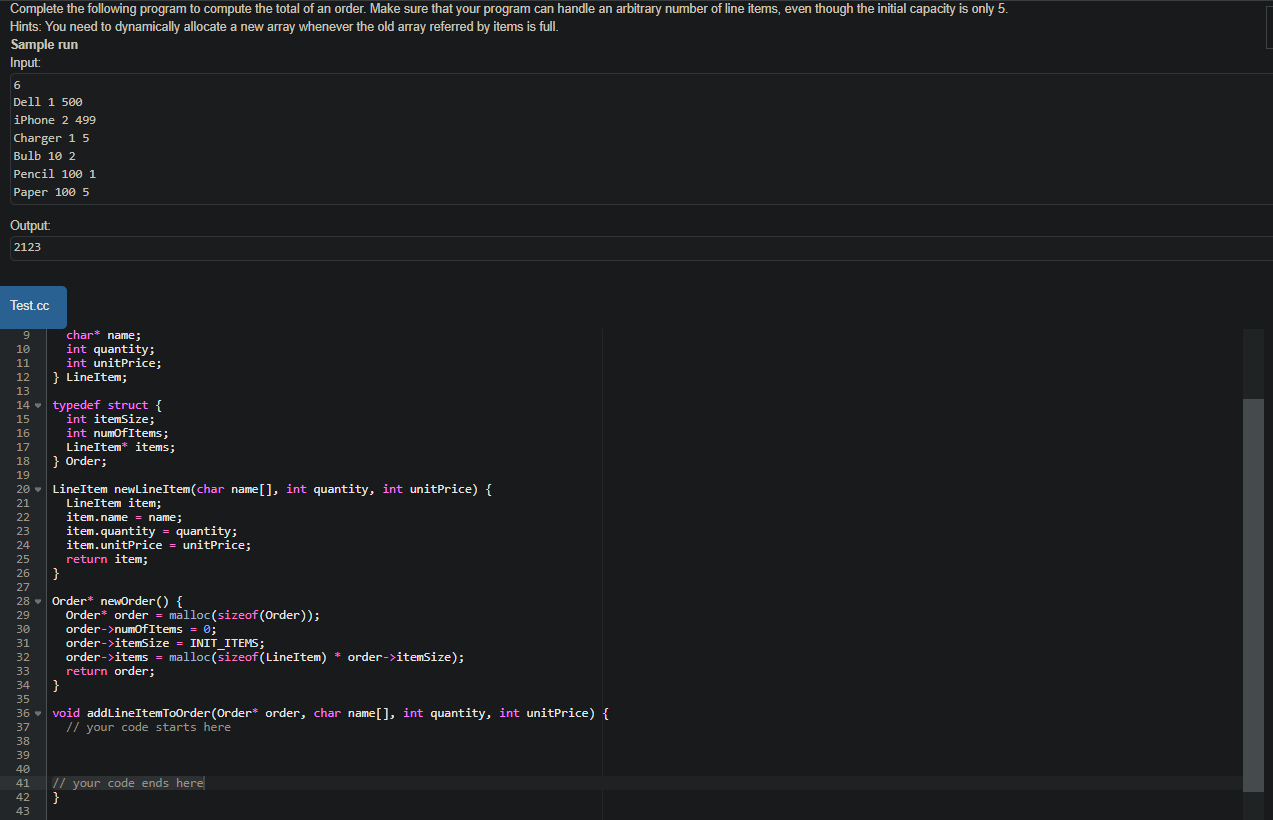This screenshot has width=1273, height=820.
Task: Click the sample output value 2123
Action: 27,246
